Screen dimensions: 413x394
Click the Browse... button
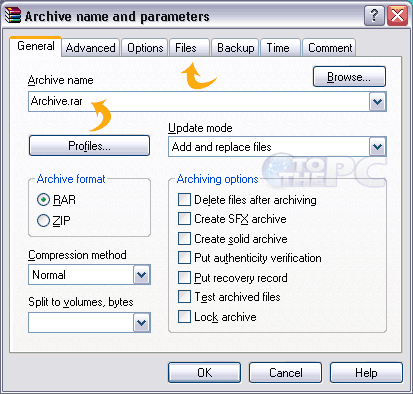(349, 77)
